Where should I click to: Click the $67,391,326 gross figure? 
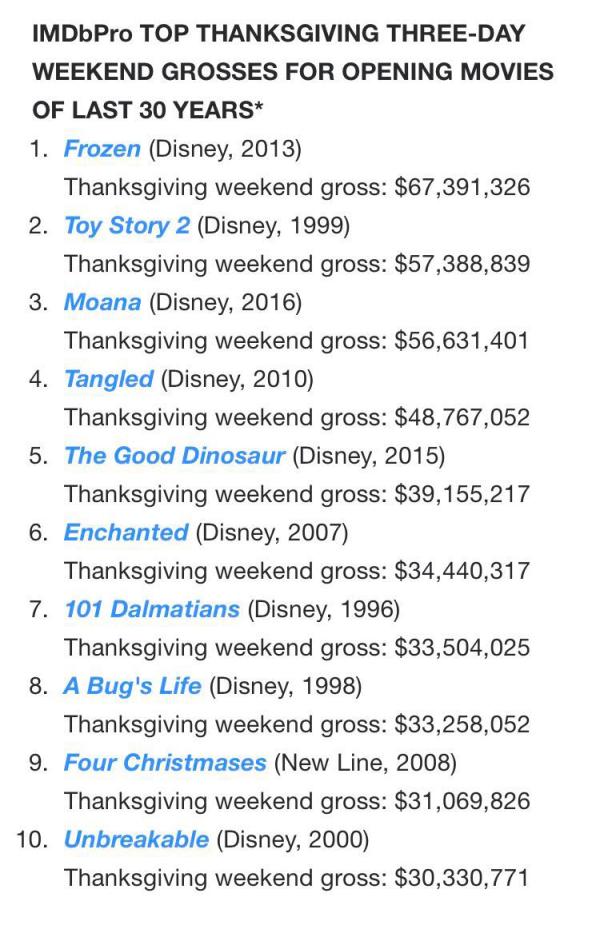(462, 187)
